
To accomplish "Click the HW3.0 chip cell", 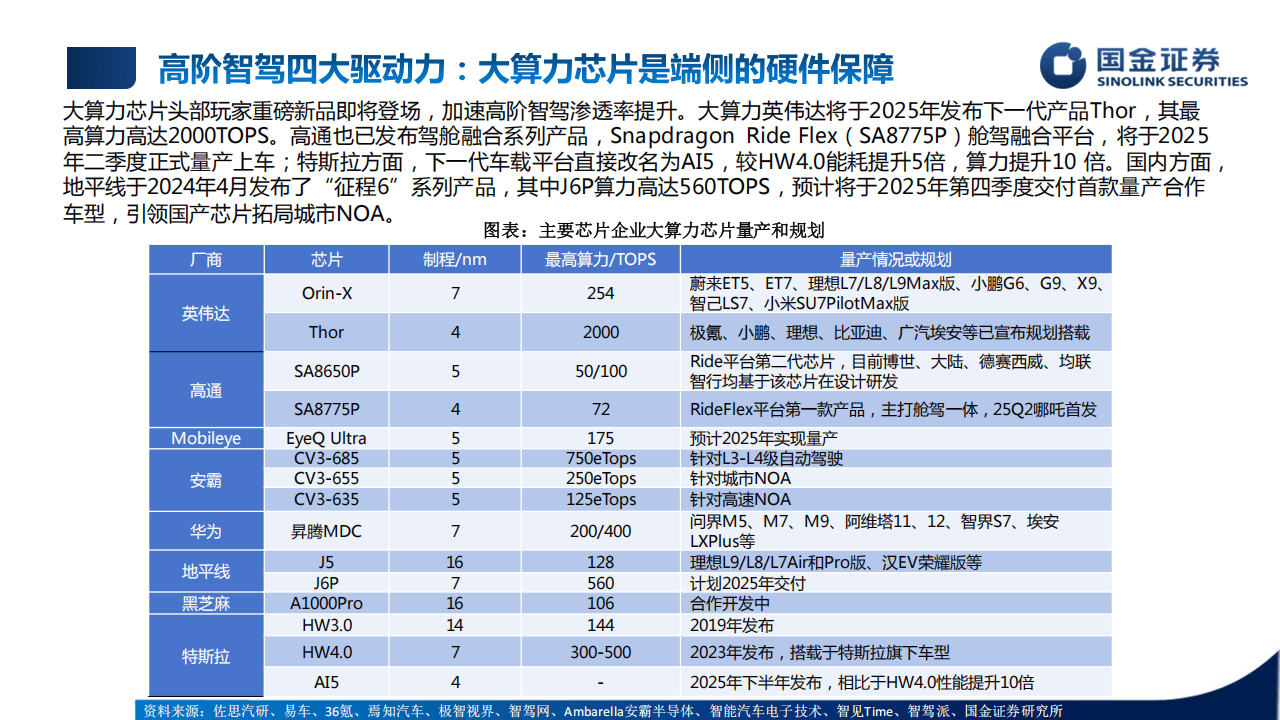I will 326,624.
